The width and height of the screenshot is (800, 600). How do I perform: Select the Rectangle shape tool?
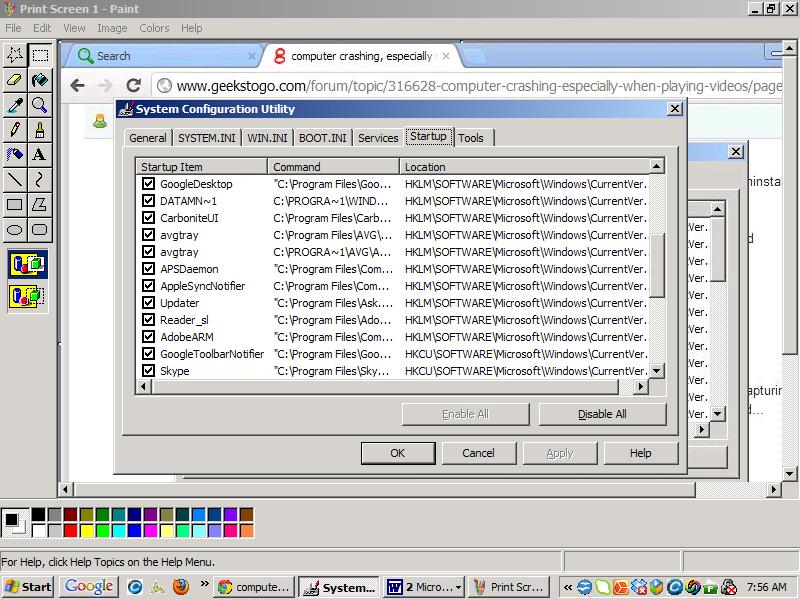pos(15,205)
